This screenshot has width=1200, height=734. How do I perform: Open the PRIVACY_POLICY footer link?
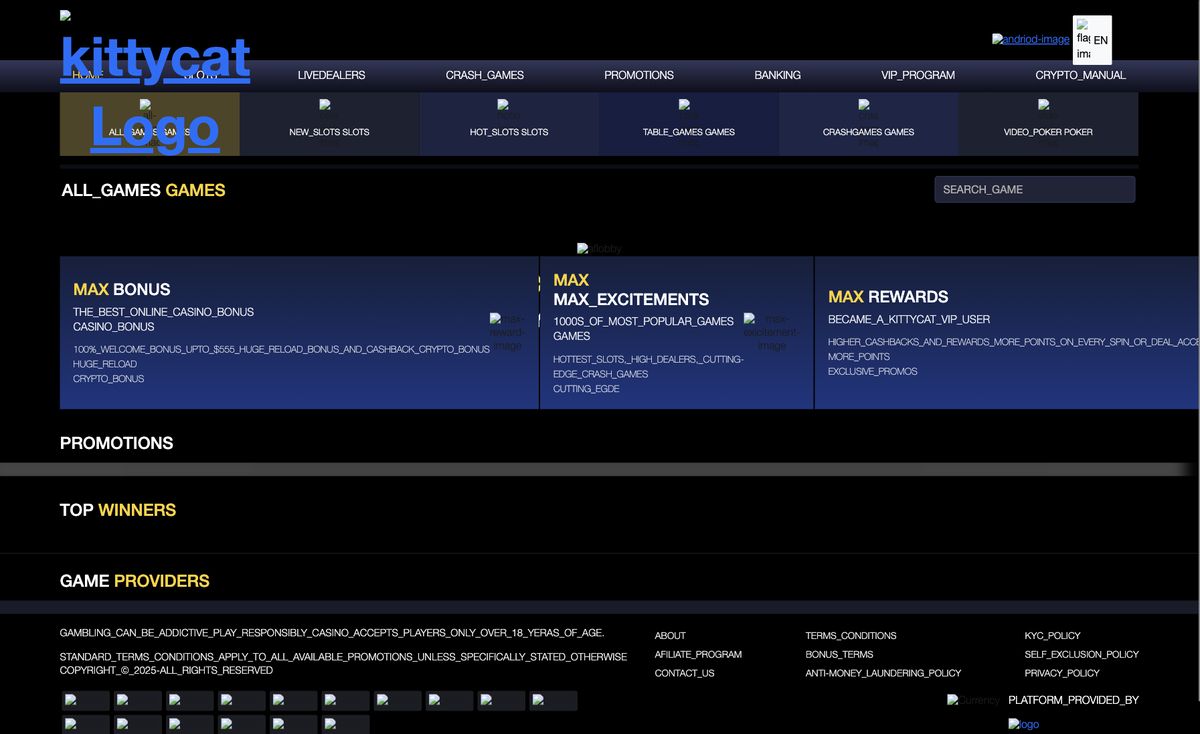1062,674
